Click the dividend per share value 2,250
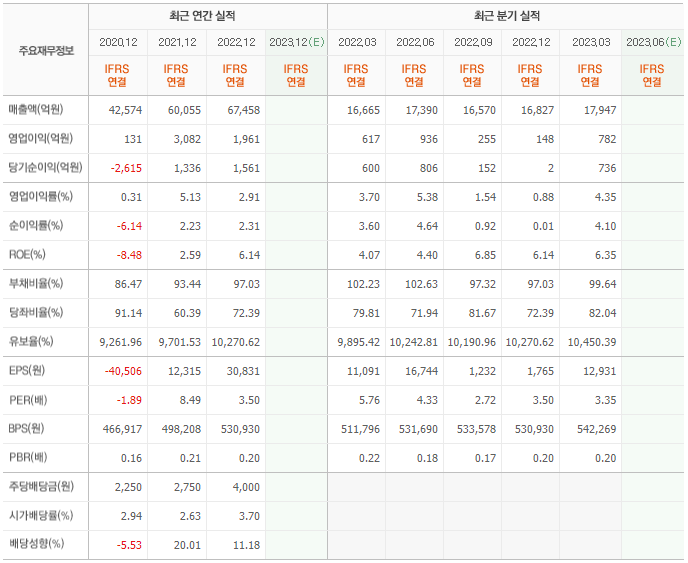The width and height of the screenshot is (688, 563). (129, 487)
